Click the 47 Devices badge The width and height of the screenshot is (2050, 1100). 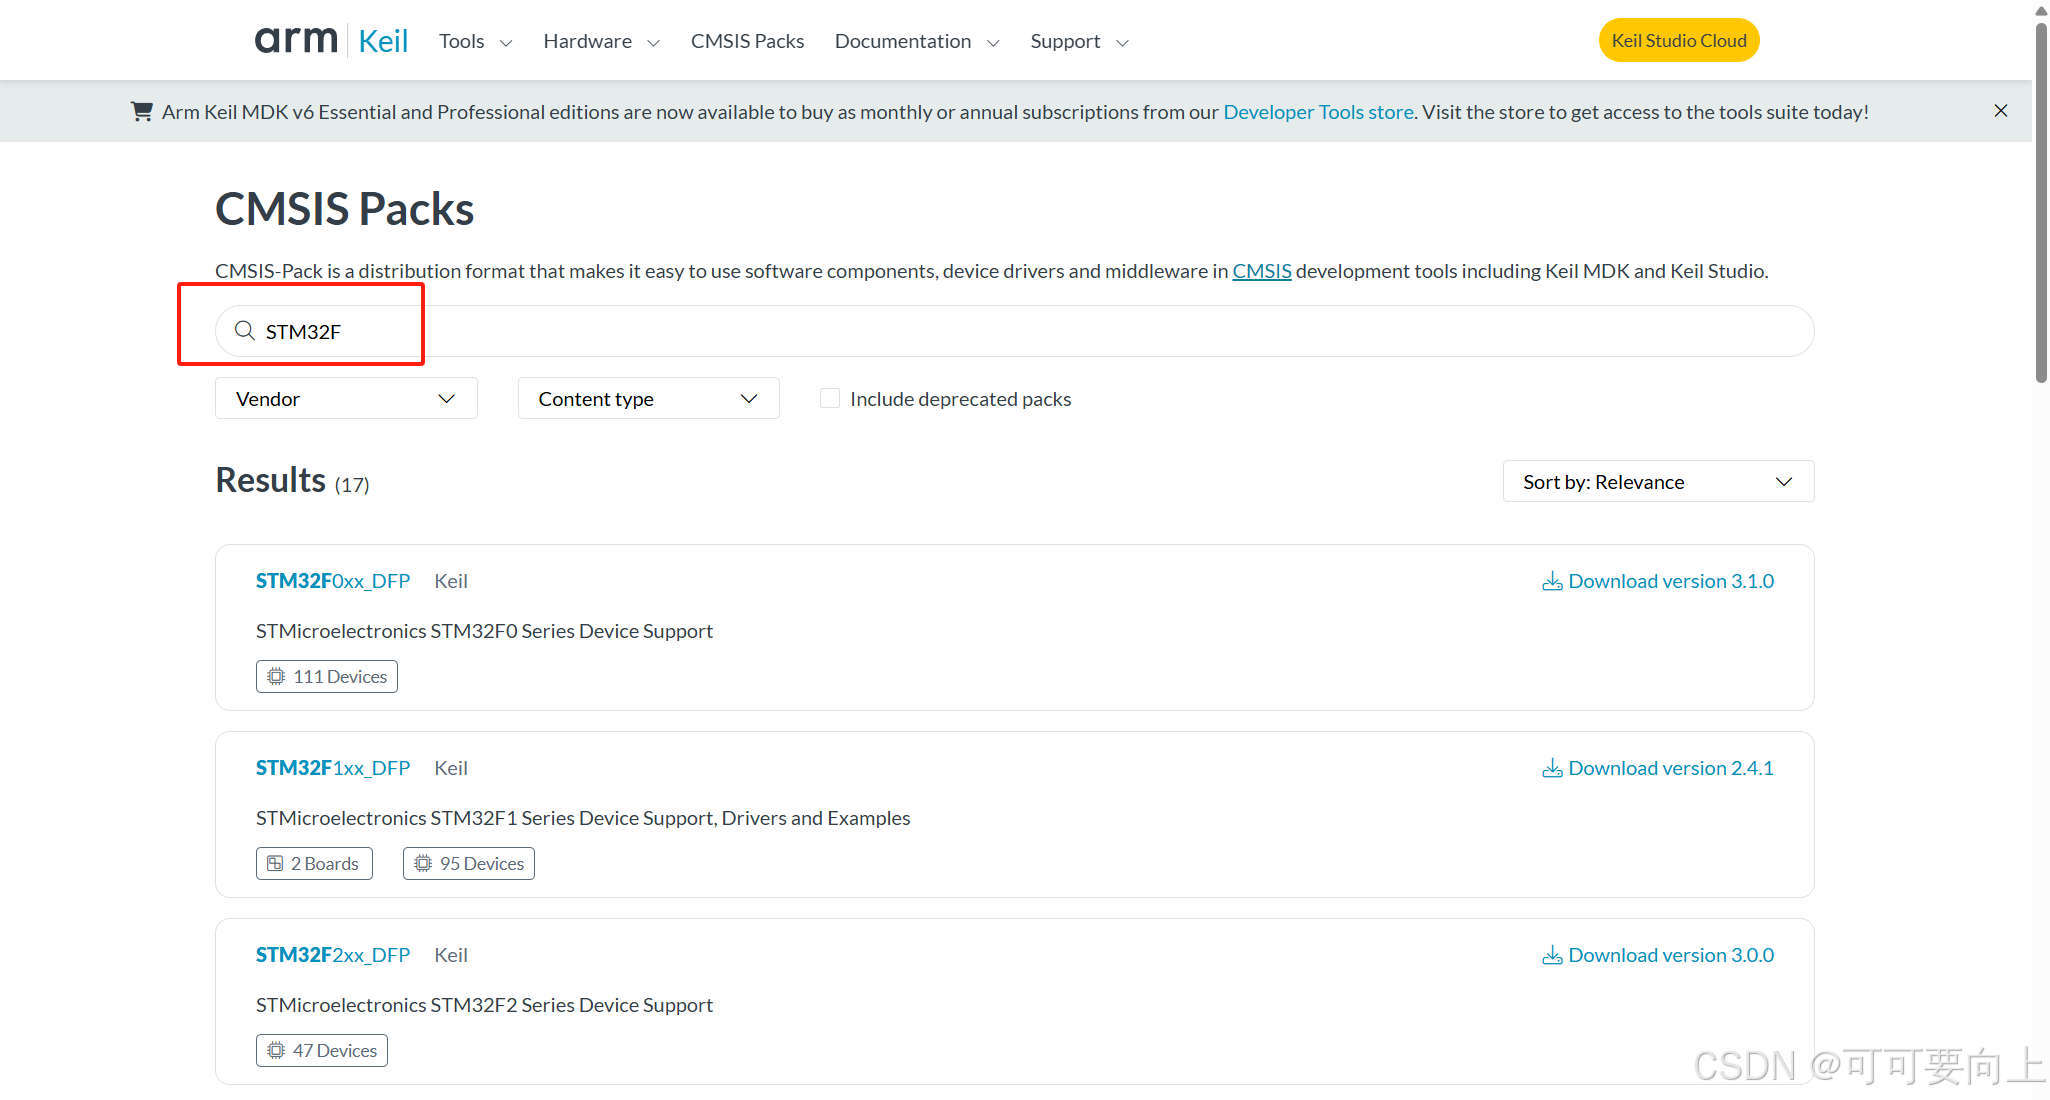coord(322,1050)
